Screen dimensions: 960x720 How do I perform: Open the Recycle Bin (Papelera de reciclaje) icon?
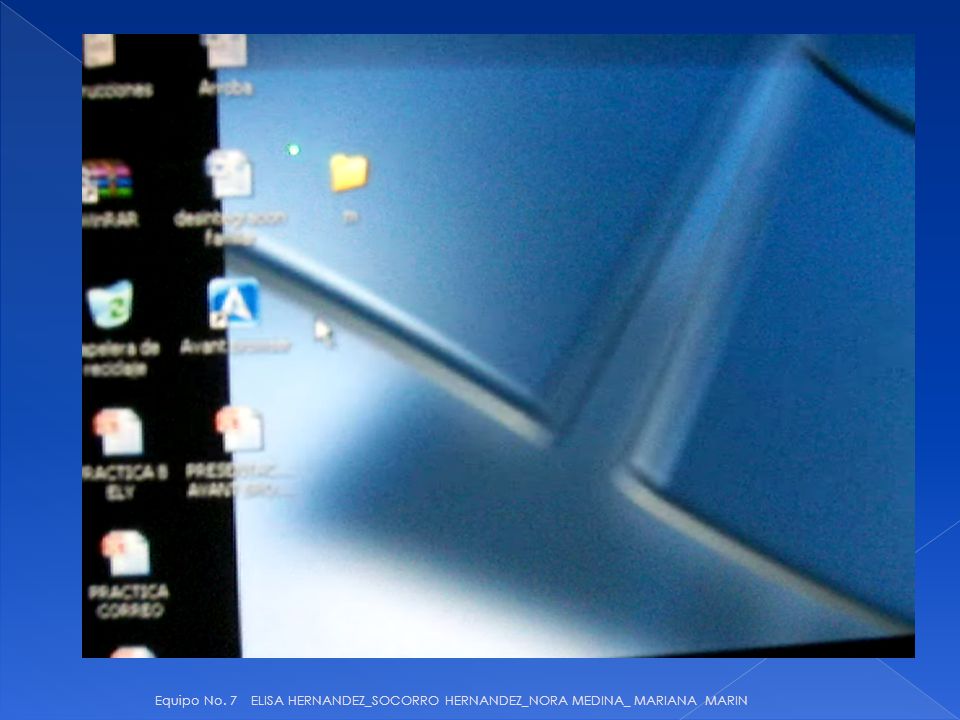point(110,304)
